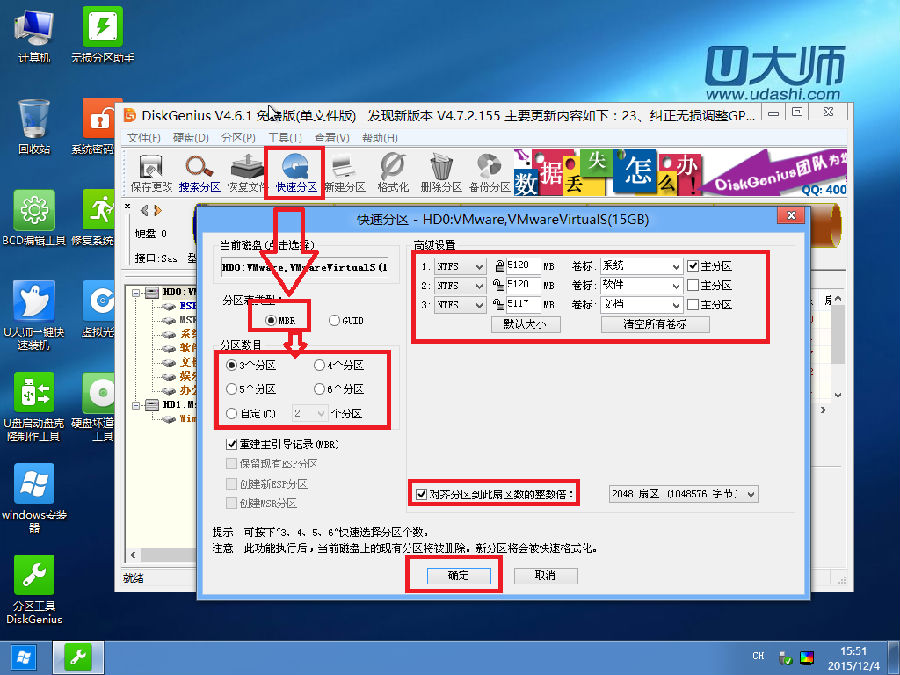
Task: Uncheck 主分区 for the first partition
Action: coord(693,266)
